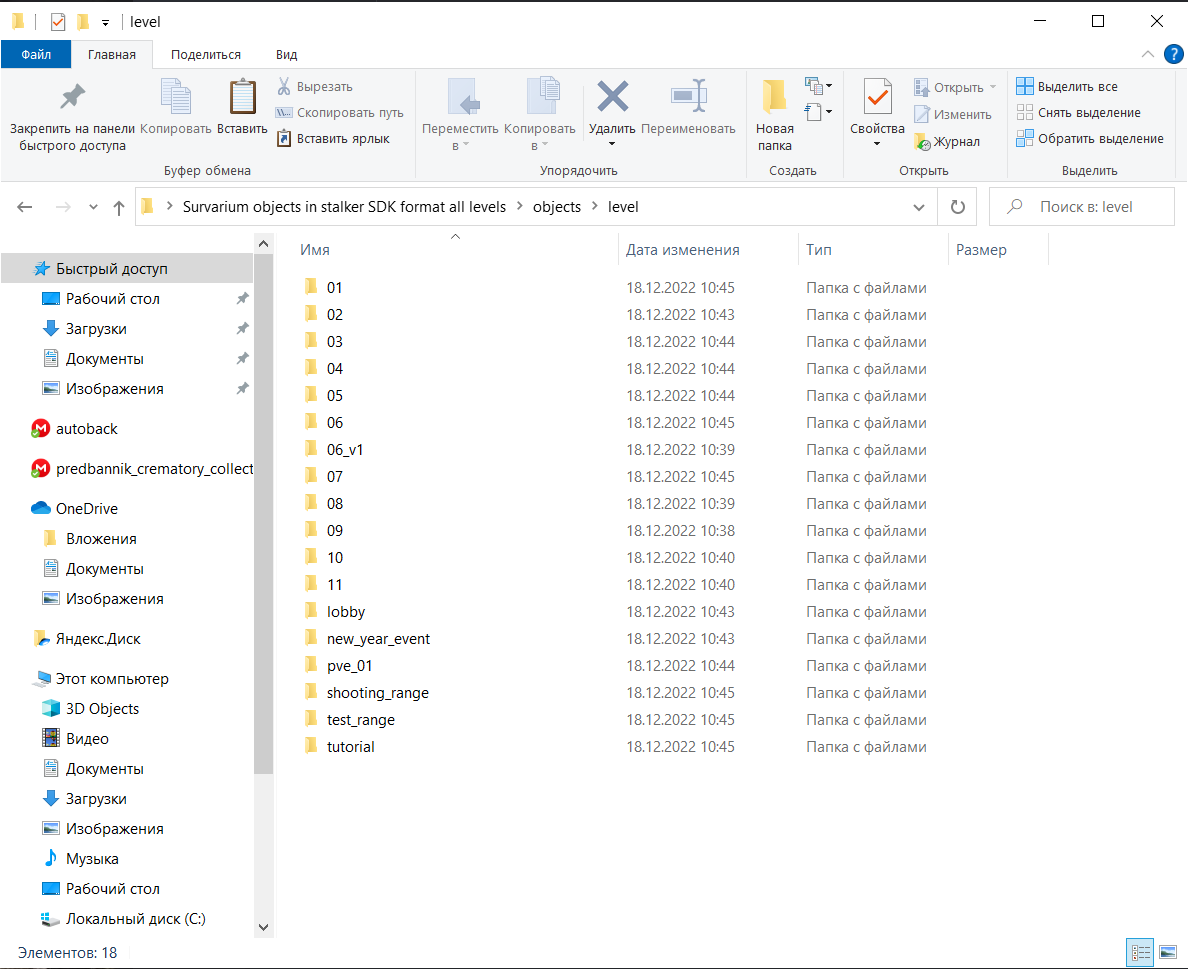Select the 06_v1 folder
The image size is (1188, 969).
point(345,450)
